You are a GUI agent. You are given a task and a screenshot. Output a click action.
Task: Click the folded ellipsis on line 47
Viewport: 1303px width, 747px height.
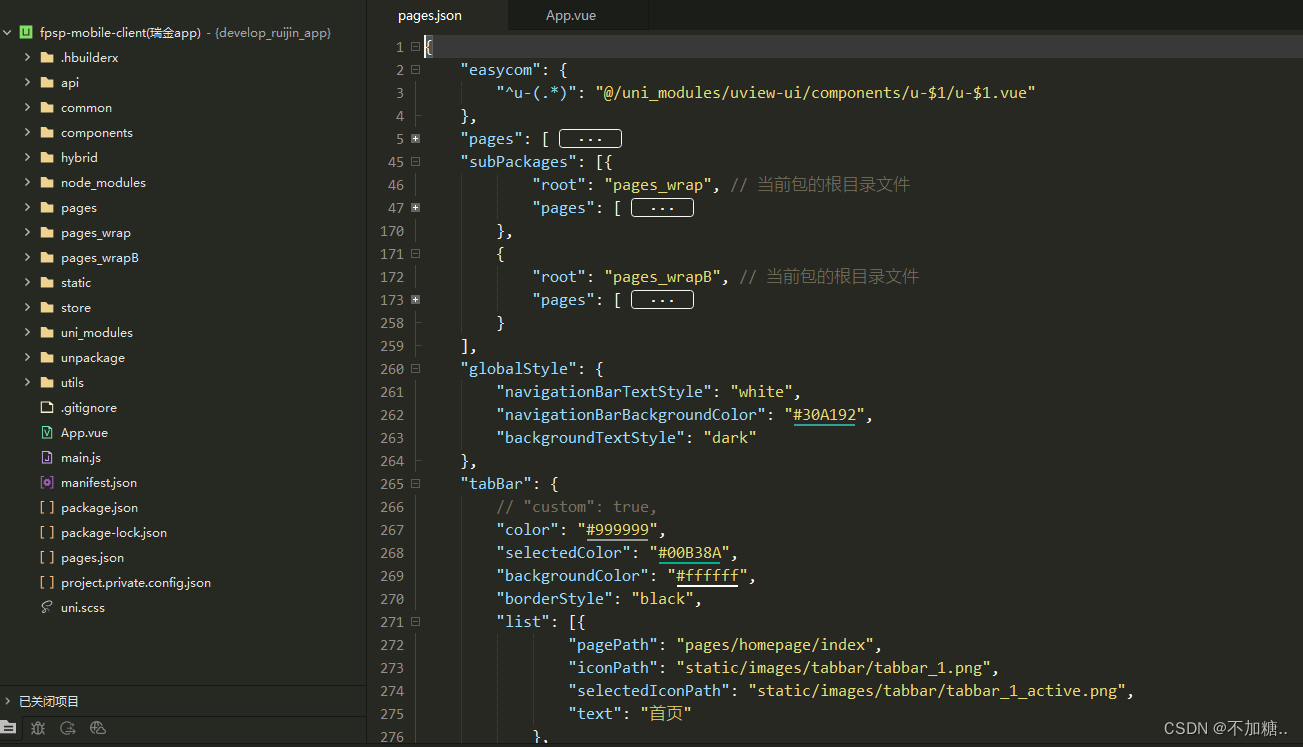coord(662,208)
